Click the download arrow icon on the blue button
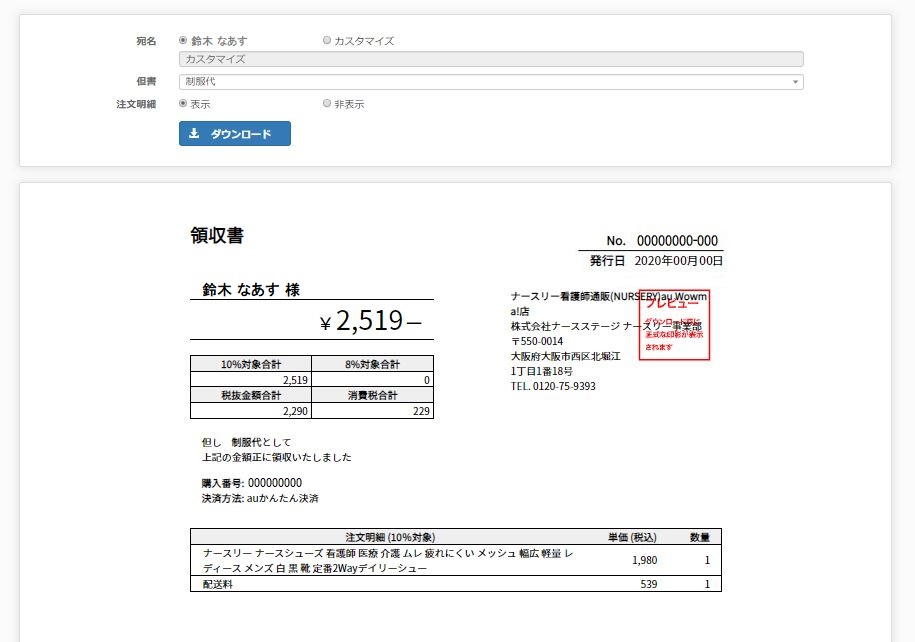915x642 pixels. click(x=195, y=134)
